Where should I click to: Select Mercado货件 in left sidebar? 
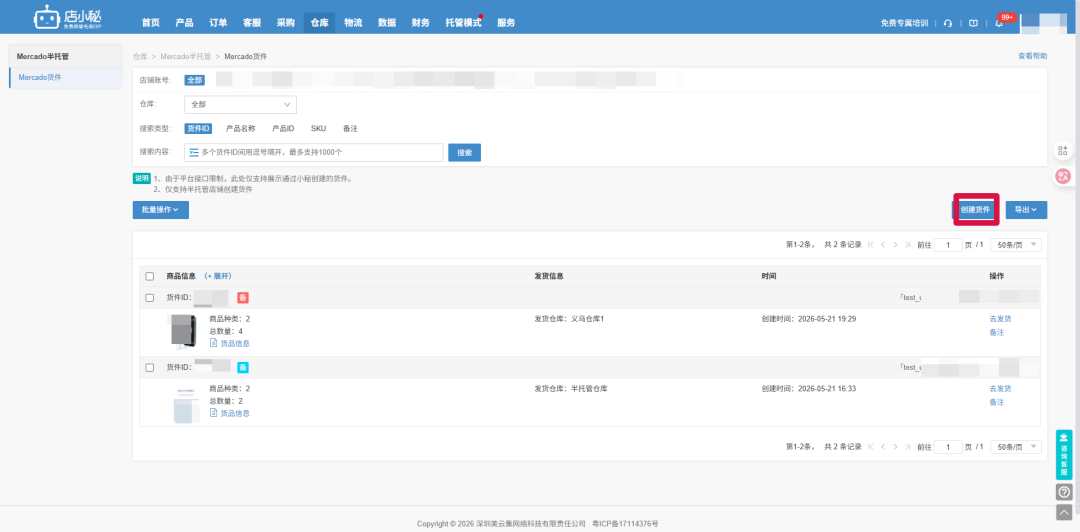[66, 77]
